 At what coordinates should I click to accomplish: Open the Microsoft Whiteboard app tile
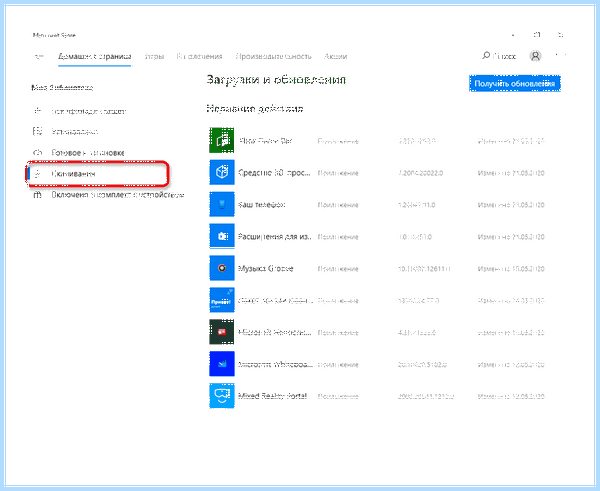[222, 364]
